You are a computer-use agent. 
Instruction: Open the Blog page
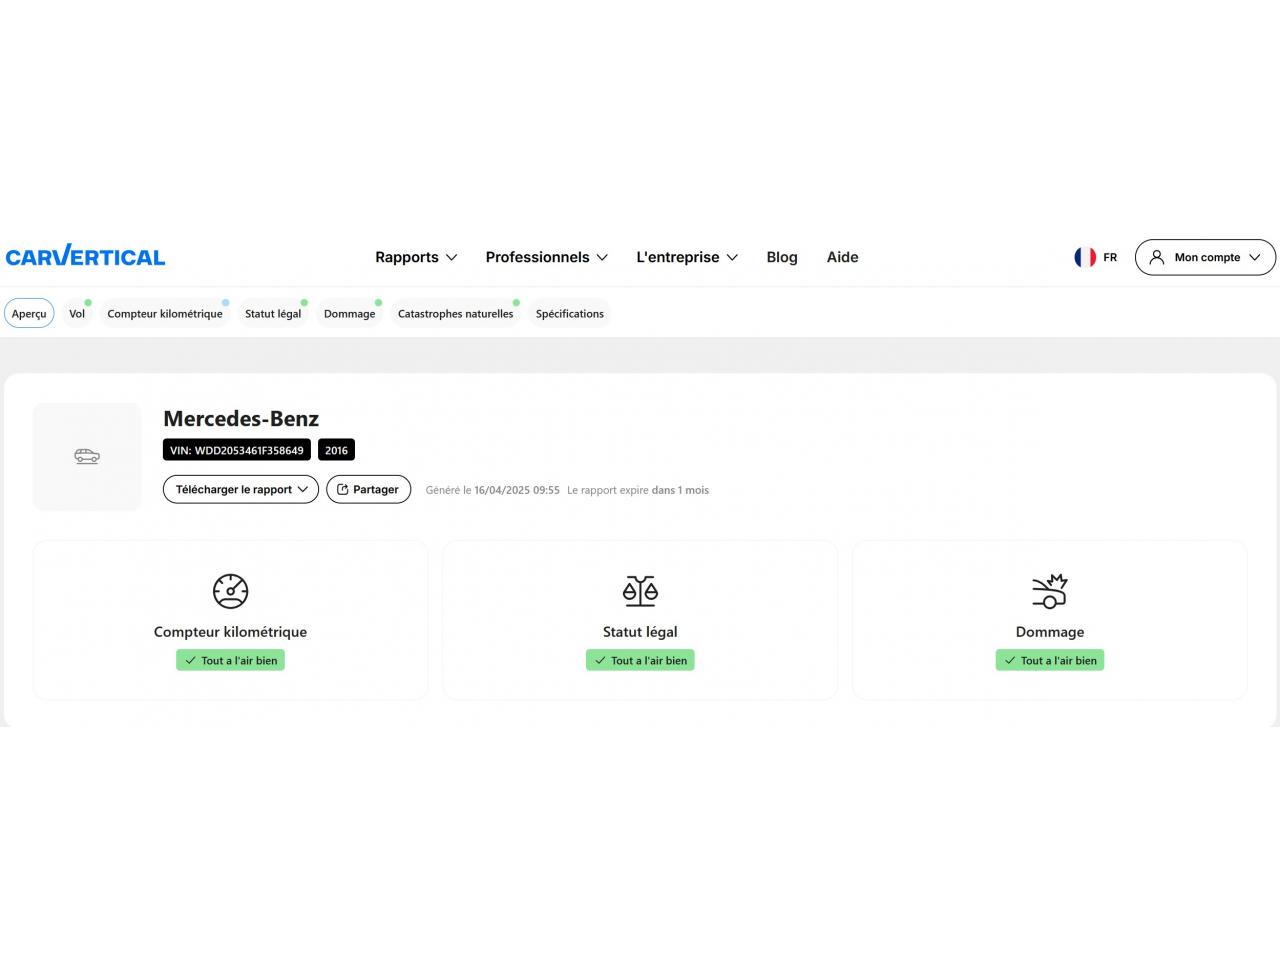point(782,257)
